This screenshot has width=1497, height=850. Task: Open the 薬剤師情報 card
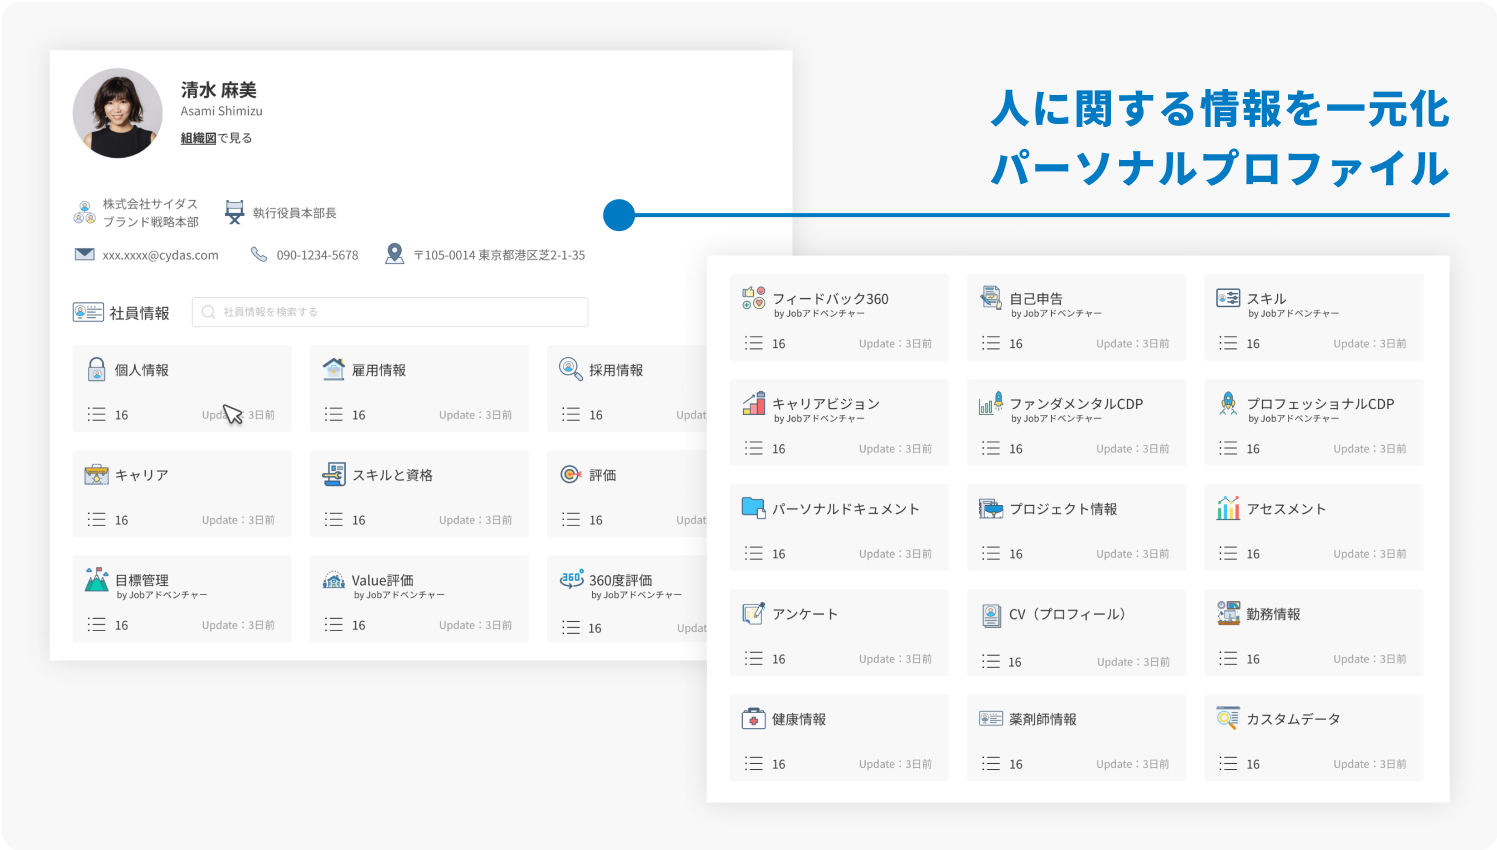point(1076,737)
